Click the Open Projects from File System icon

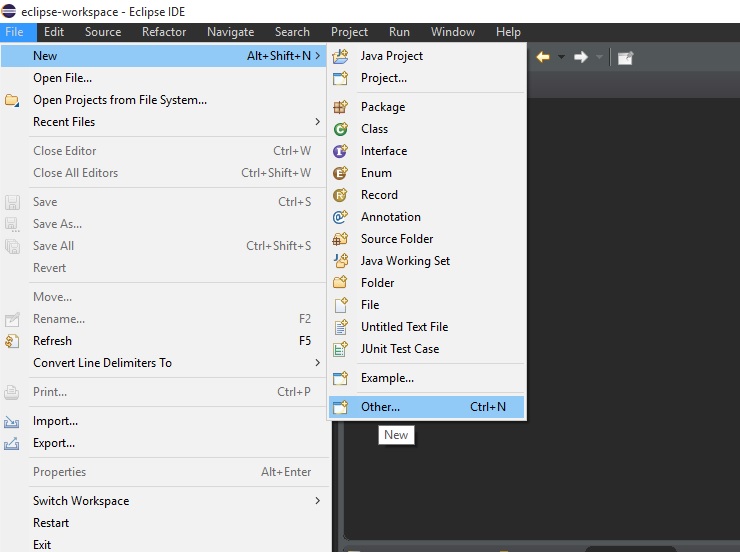pyautogui.click(x=12, y=100)
